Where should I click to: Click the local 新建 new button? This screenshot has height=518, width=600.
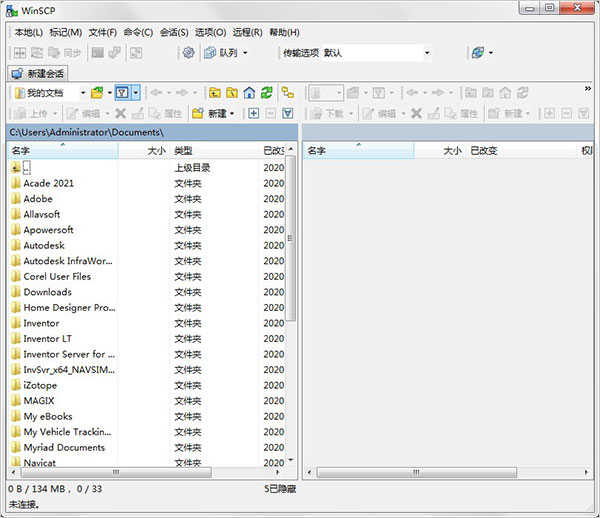coord(210,113)
